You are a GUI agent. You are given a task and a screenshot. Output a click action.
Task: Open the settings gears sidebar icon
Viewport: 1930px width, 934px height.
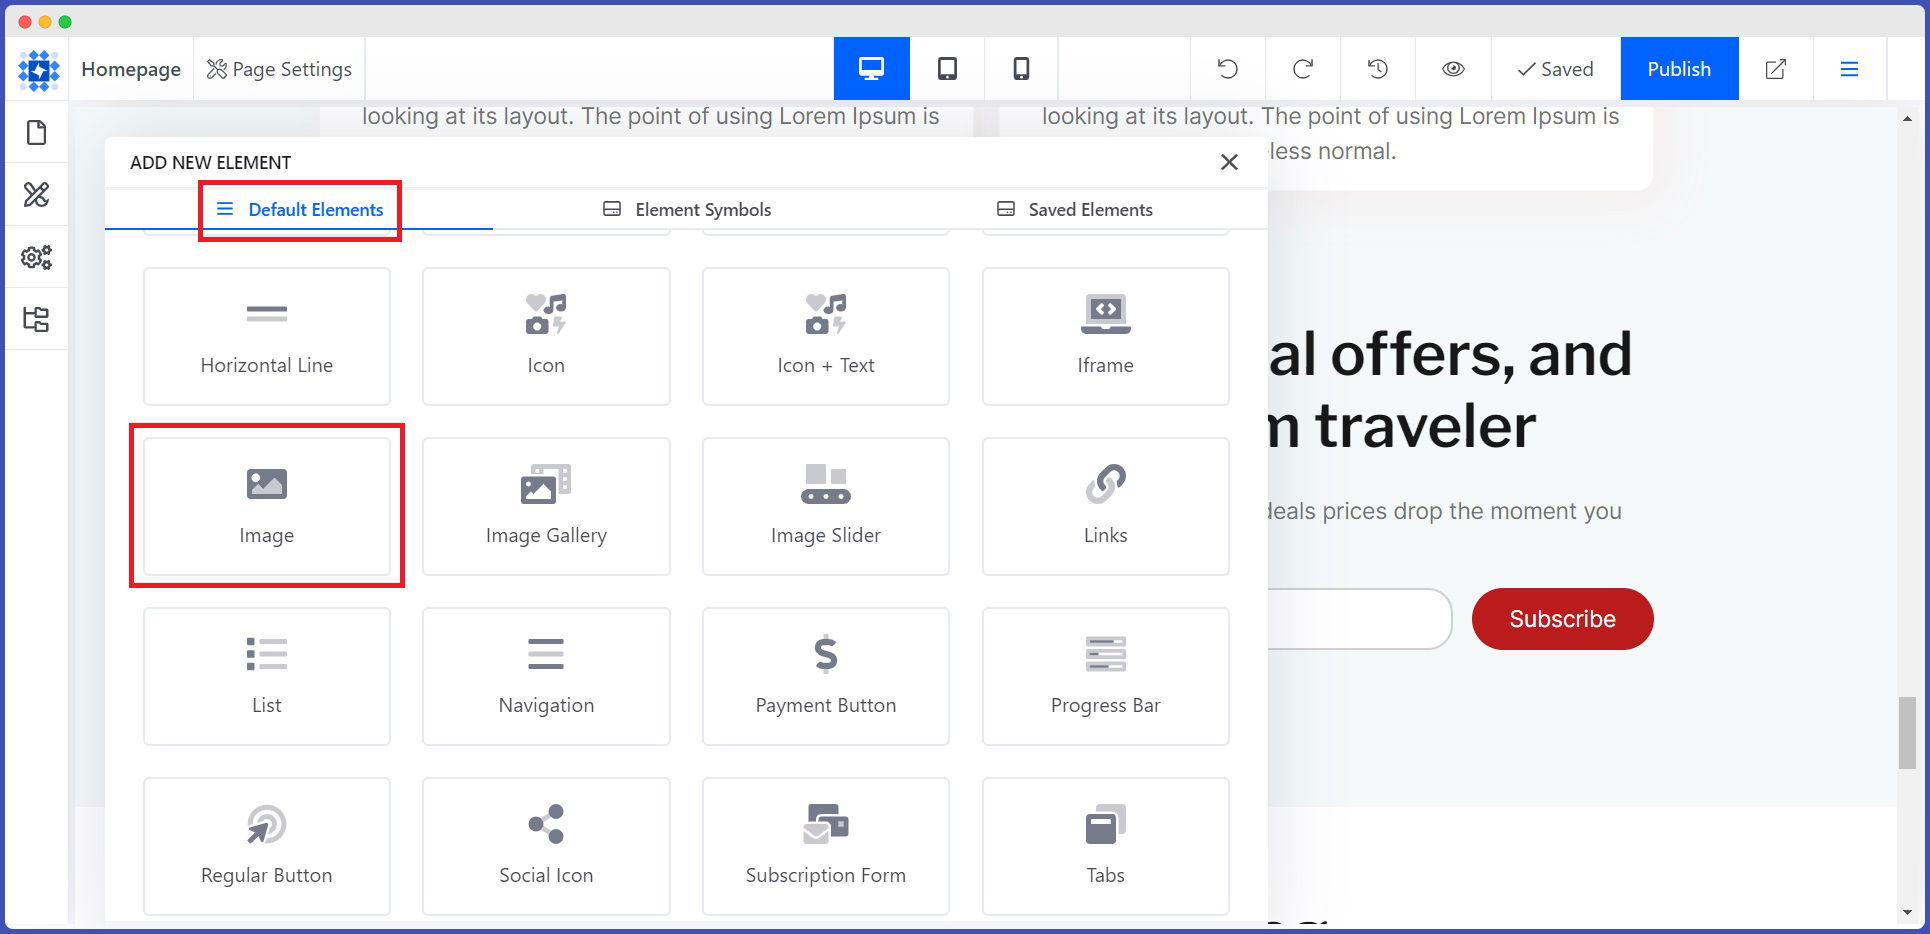pos(37,257)
